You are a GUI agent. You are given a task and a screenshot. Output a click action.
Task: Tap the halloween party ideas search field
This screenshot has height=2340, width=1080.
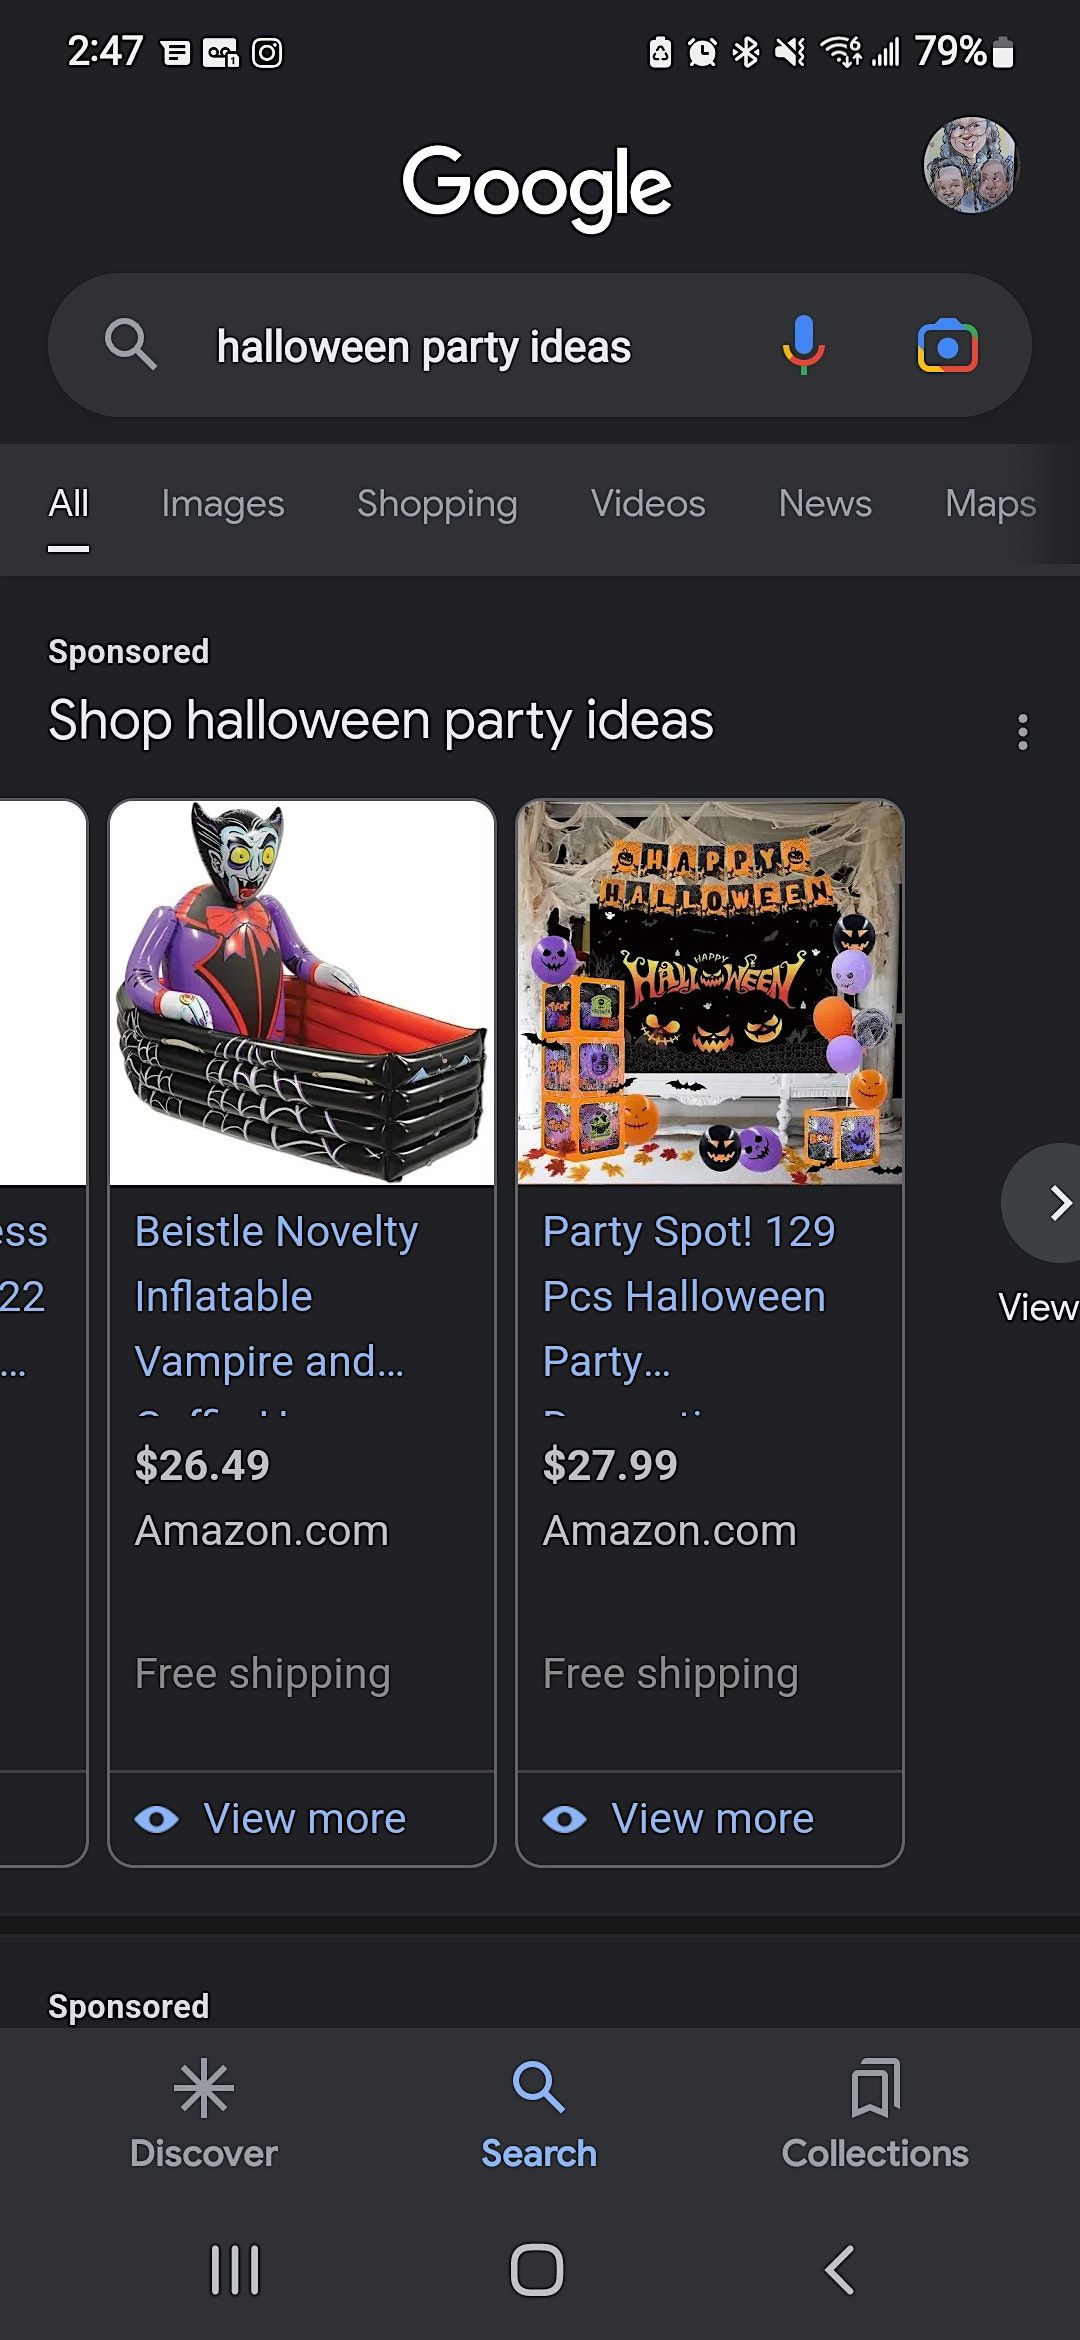424,347
